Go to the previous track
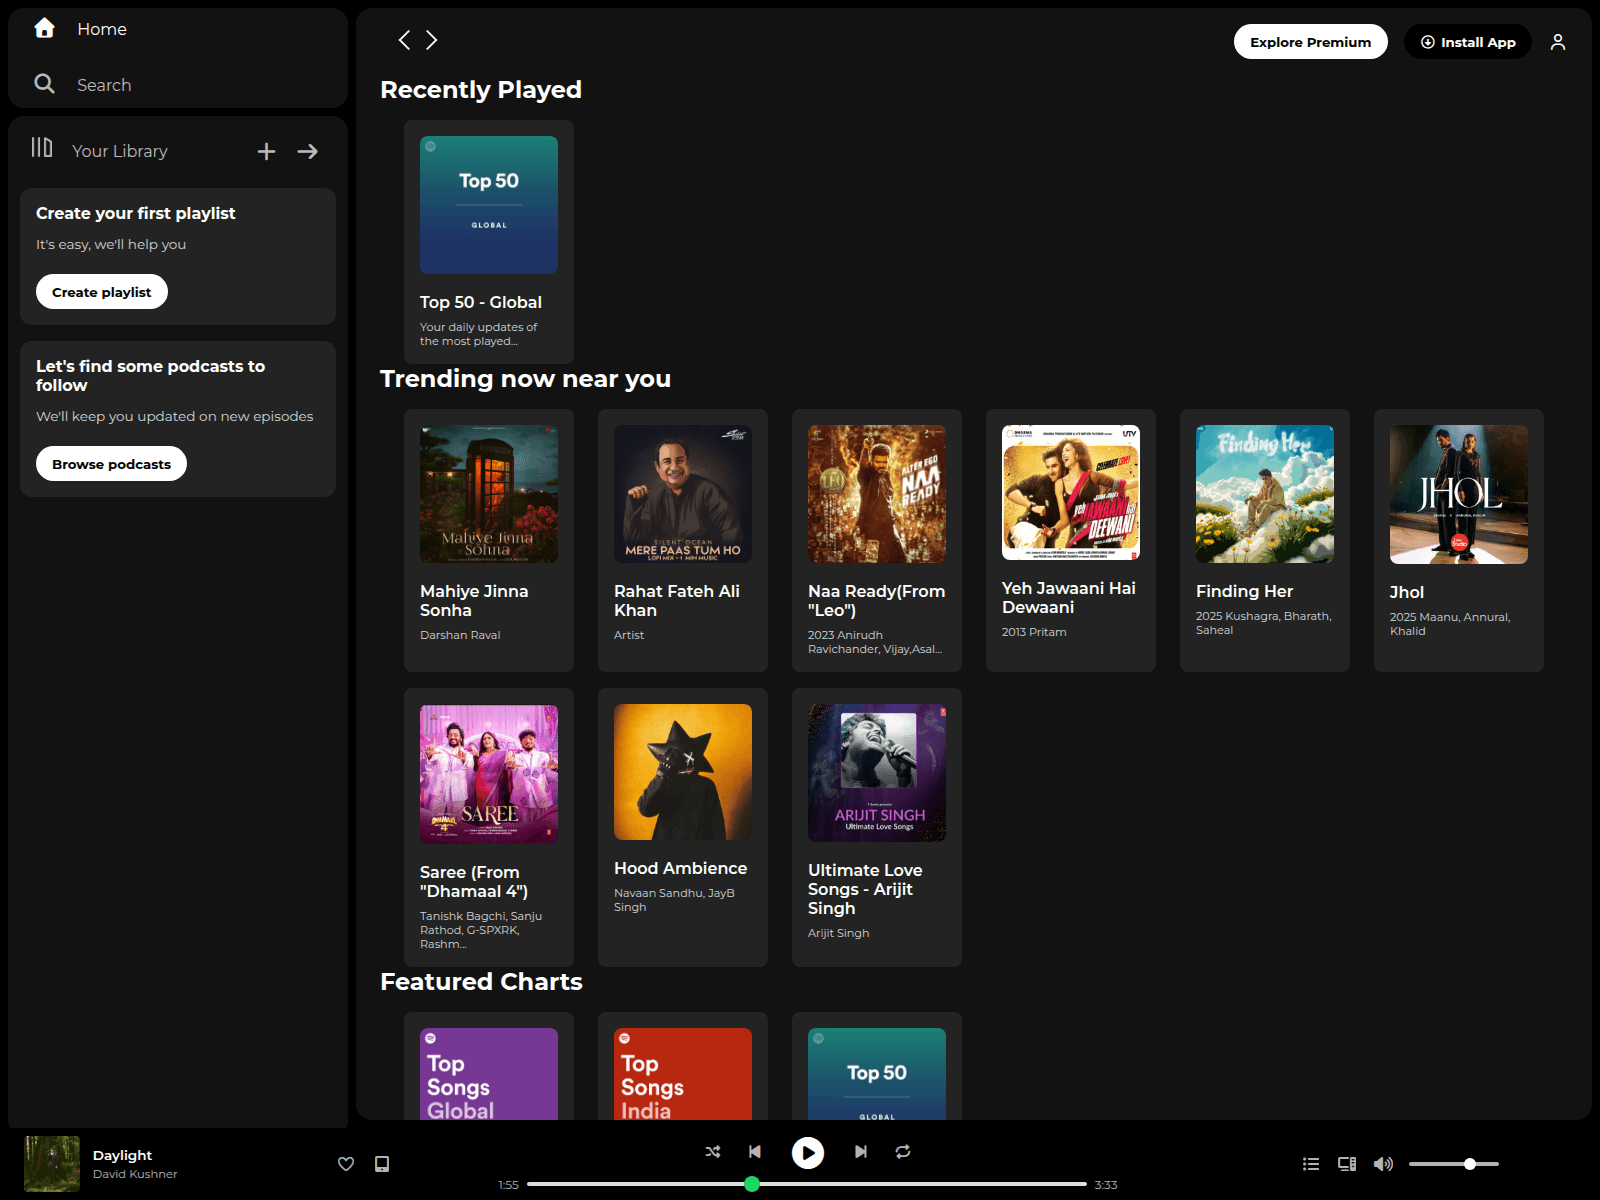Image resolution: width=1600 pixels, height=1200 pixels. click(x=755, y=1152)
